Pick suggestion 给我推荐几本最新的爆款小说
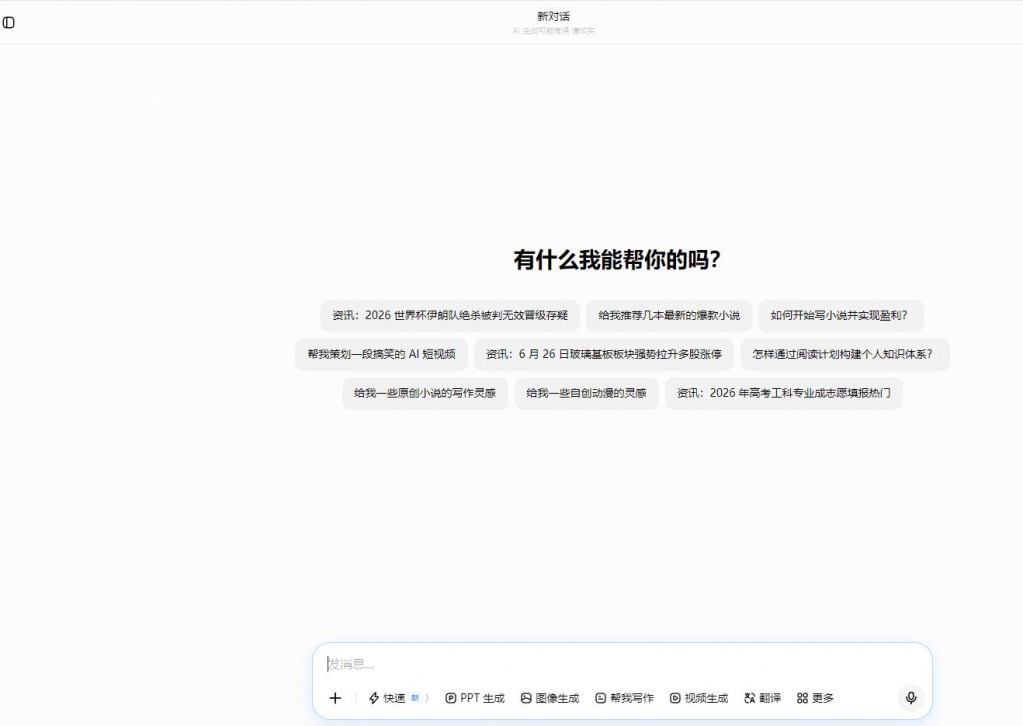This screenshot has height=726, width=1023. point(669,316)
